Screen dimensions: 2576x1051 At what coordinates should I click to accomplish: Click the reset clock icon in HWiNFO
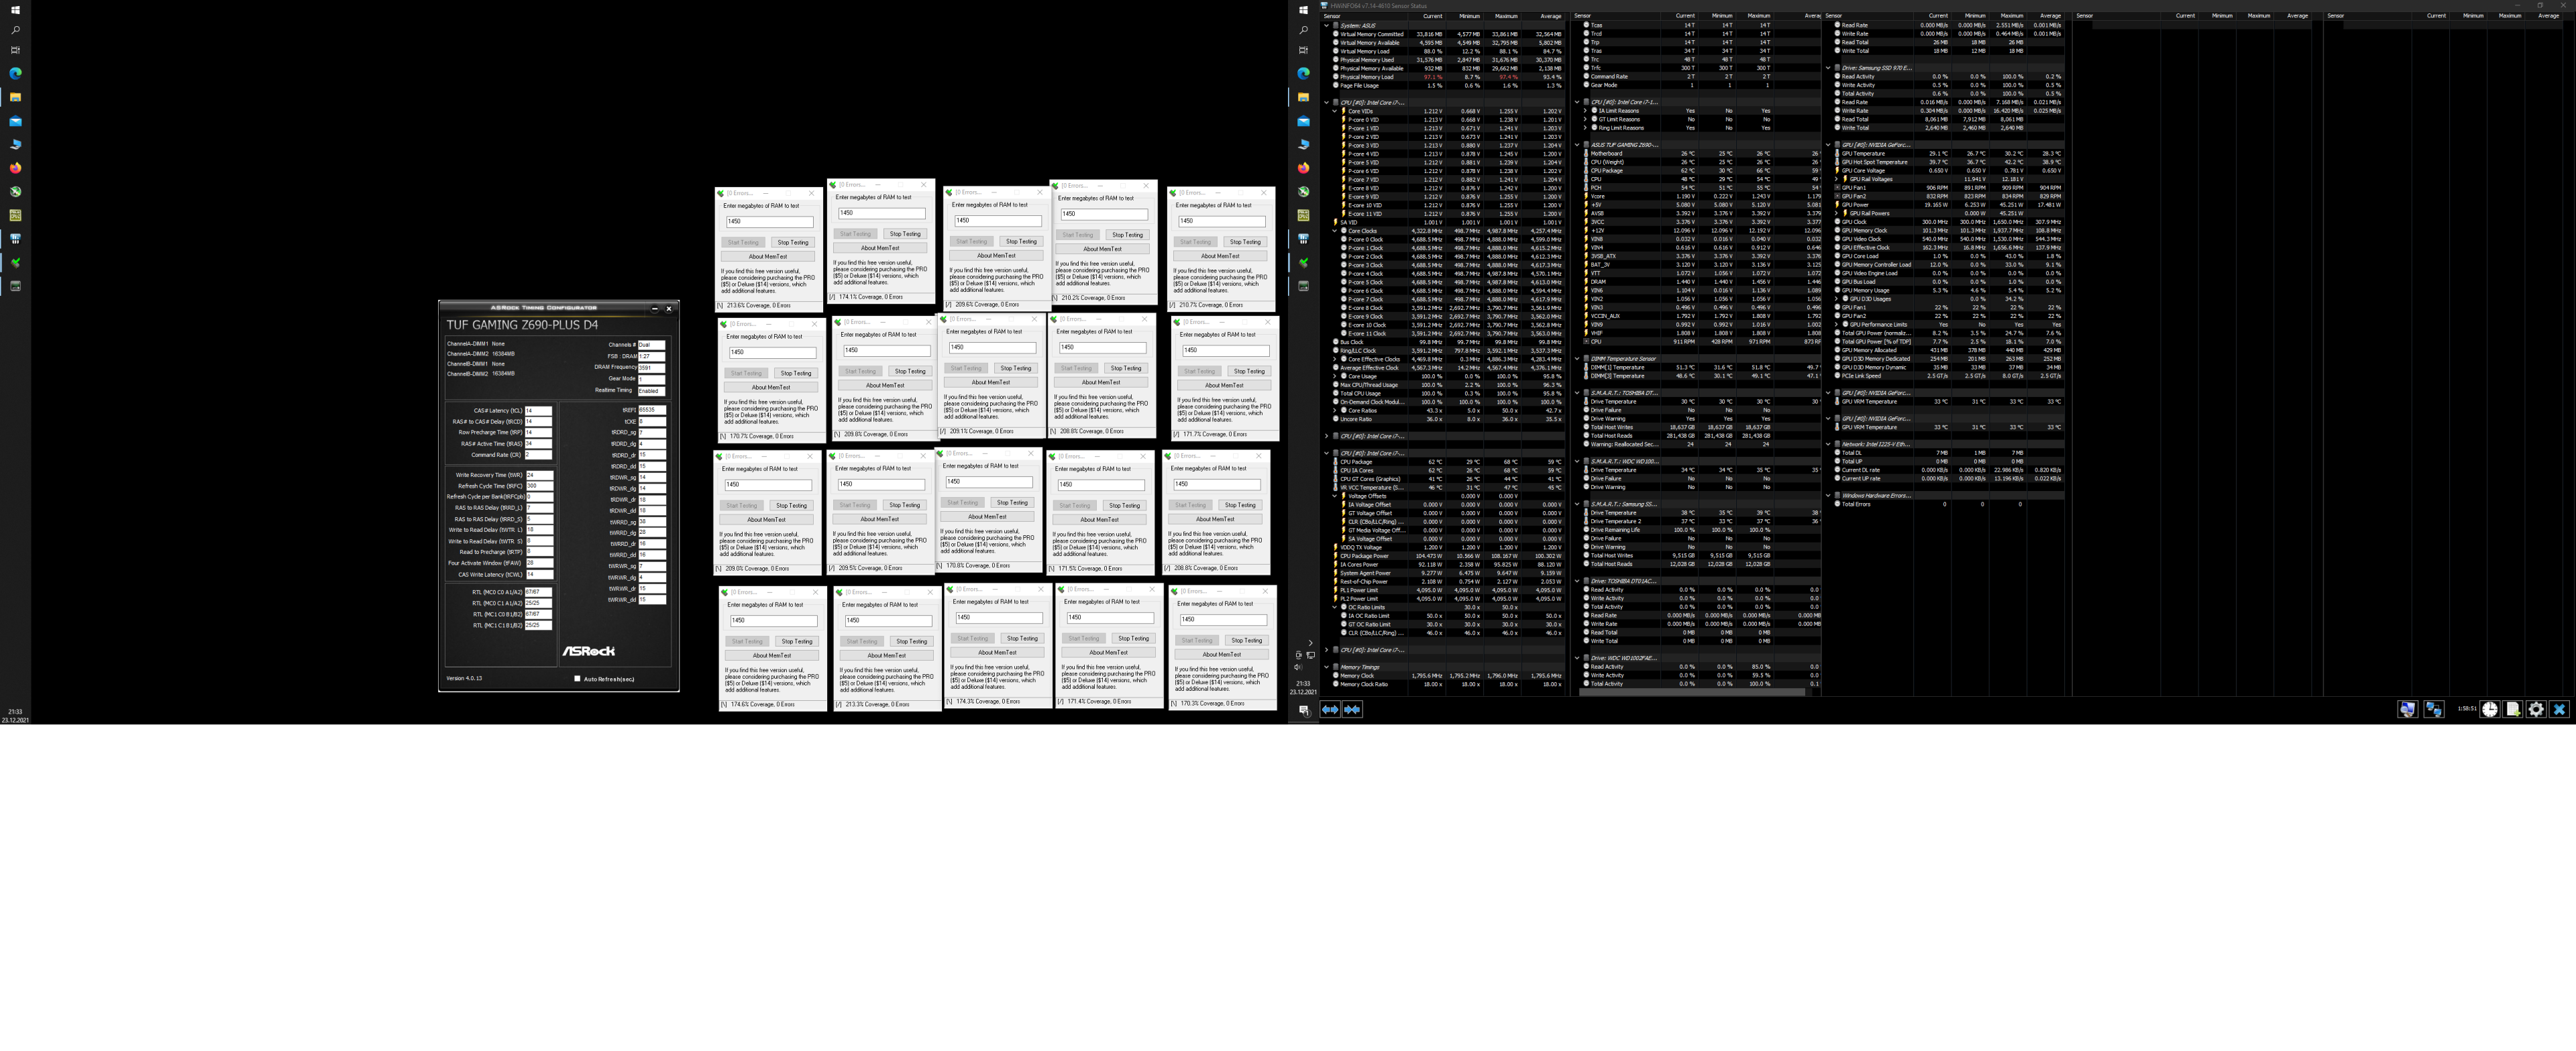[x=2489, y=709]
